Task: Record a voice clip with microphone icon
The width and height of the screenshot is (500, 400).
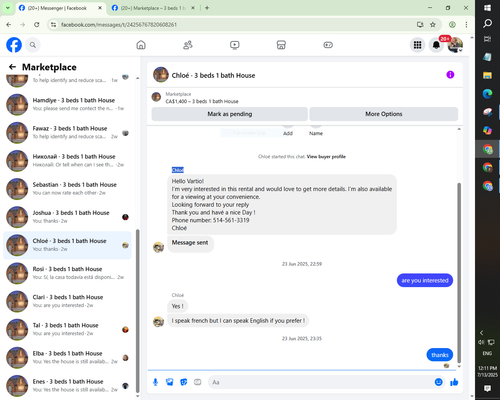Action: (155, 382)
